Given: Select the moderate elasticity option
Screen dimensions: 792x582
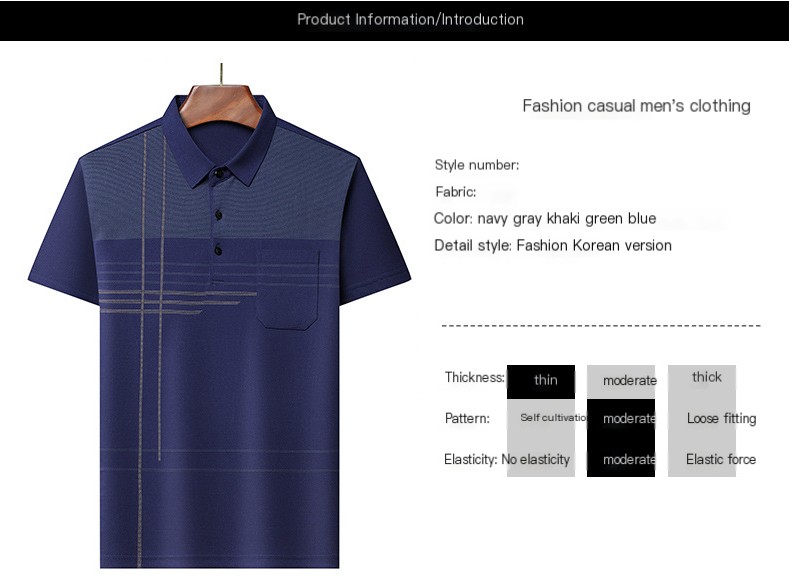Looking at the screenshot, I should pyautogui.click(x=621, y=459).
